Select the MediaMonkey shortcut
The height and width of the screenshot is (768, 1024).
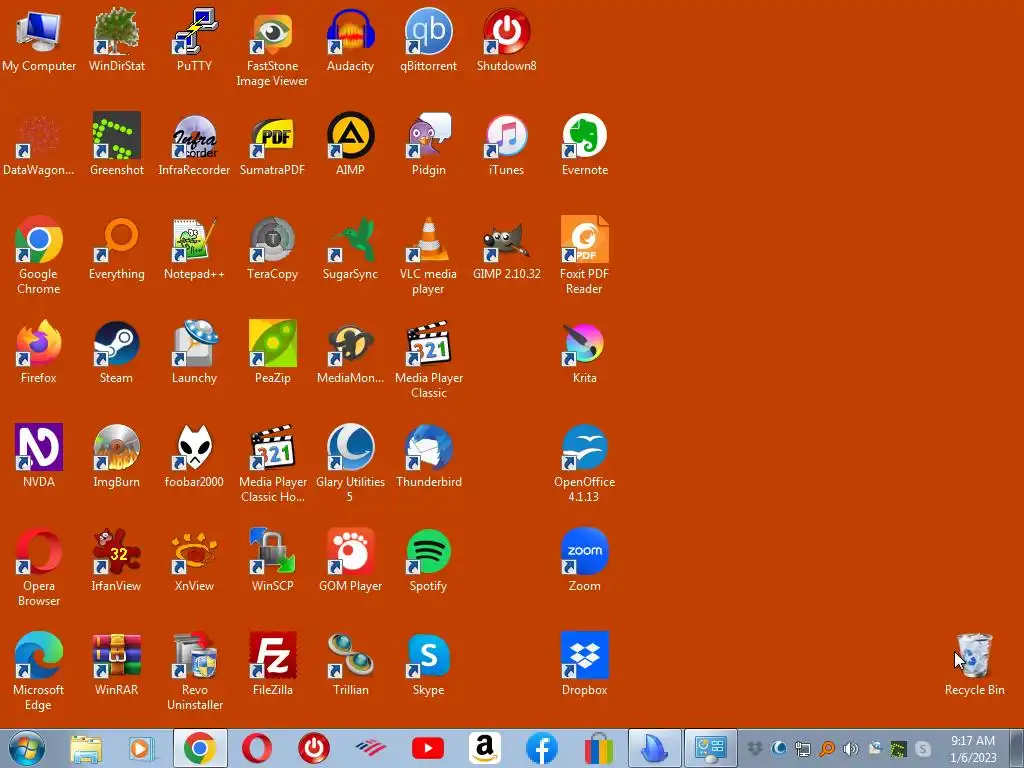tap(351, 343)
